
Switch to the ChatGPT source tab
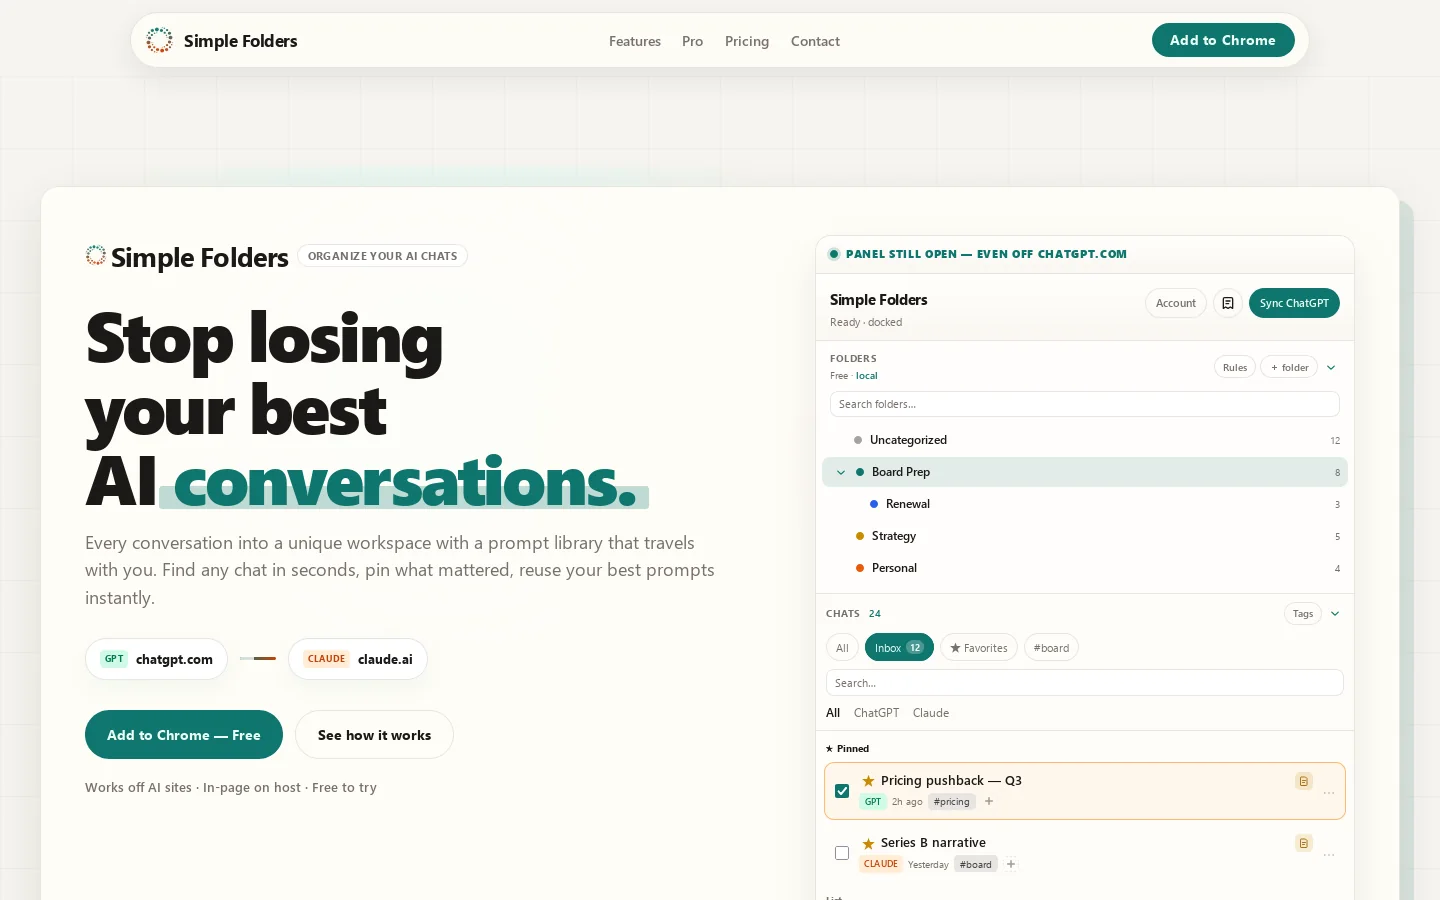pos(876,713)
